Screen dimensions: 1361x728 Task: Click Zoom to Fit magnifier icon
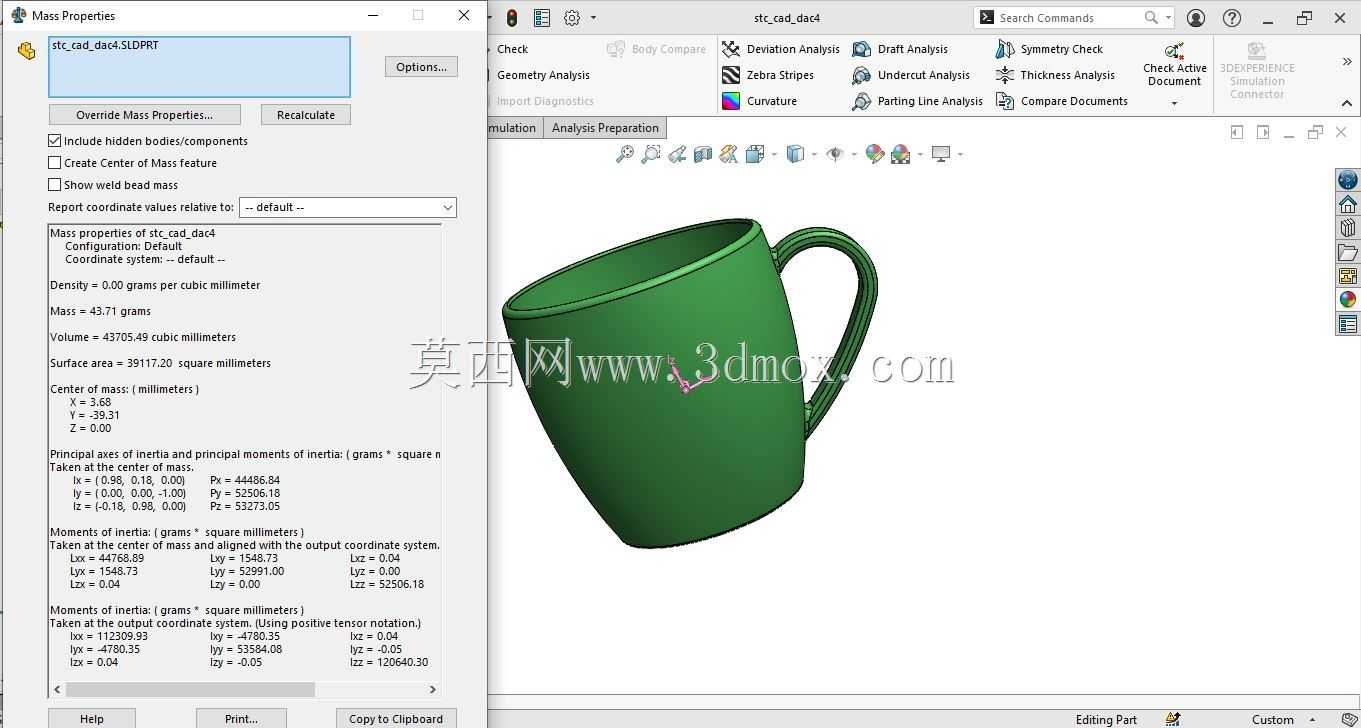625,154
